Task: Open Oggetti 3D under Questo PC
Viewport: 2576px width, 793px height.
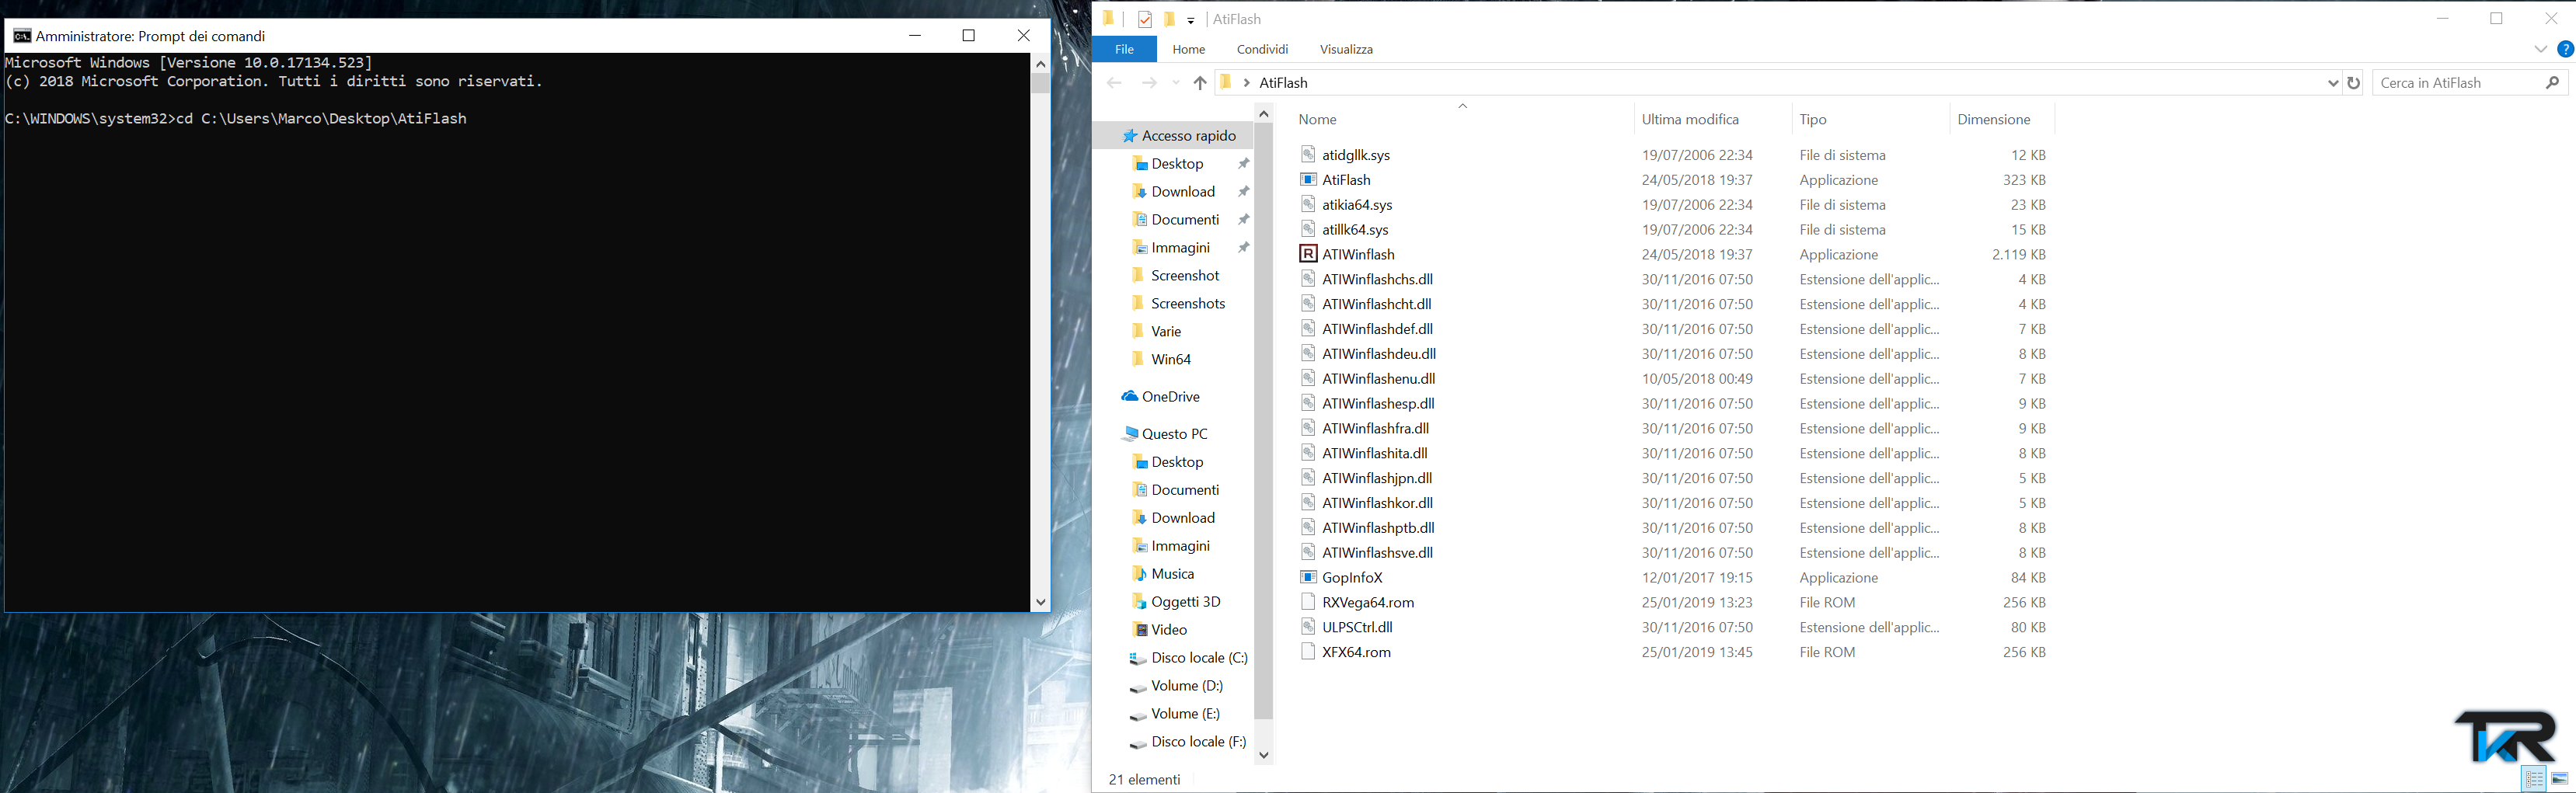Action: pos(1185,602)
